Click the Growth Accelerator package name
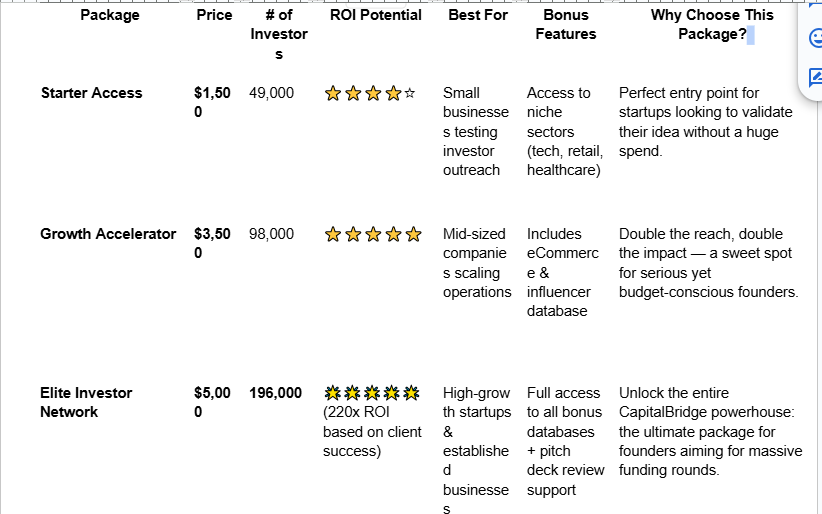The image size is (822, 514). click(x=108, y=234)
